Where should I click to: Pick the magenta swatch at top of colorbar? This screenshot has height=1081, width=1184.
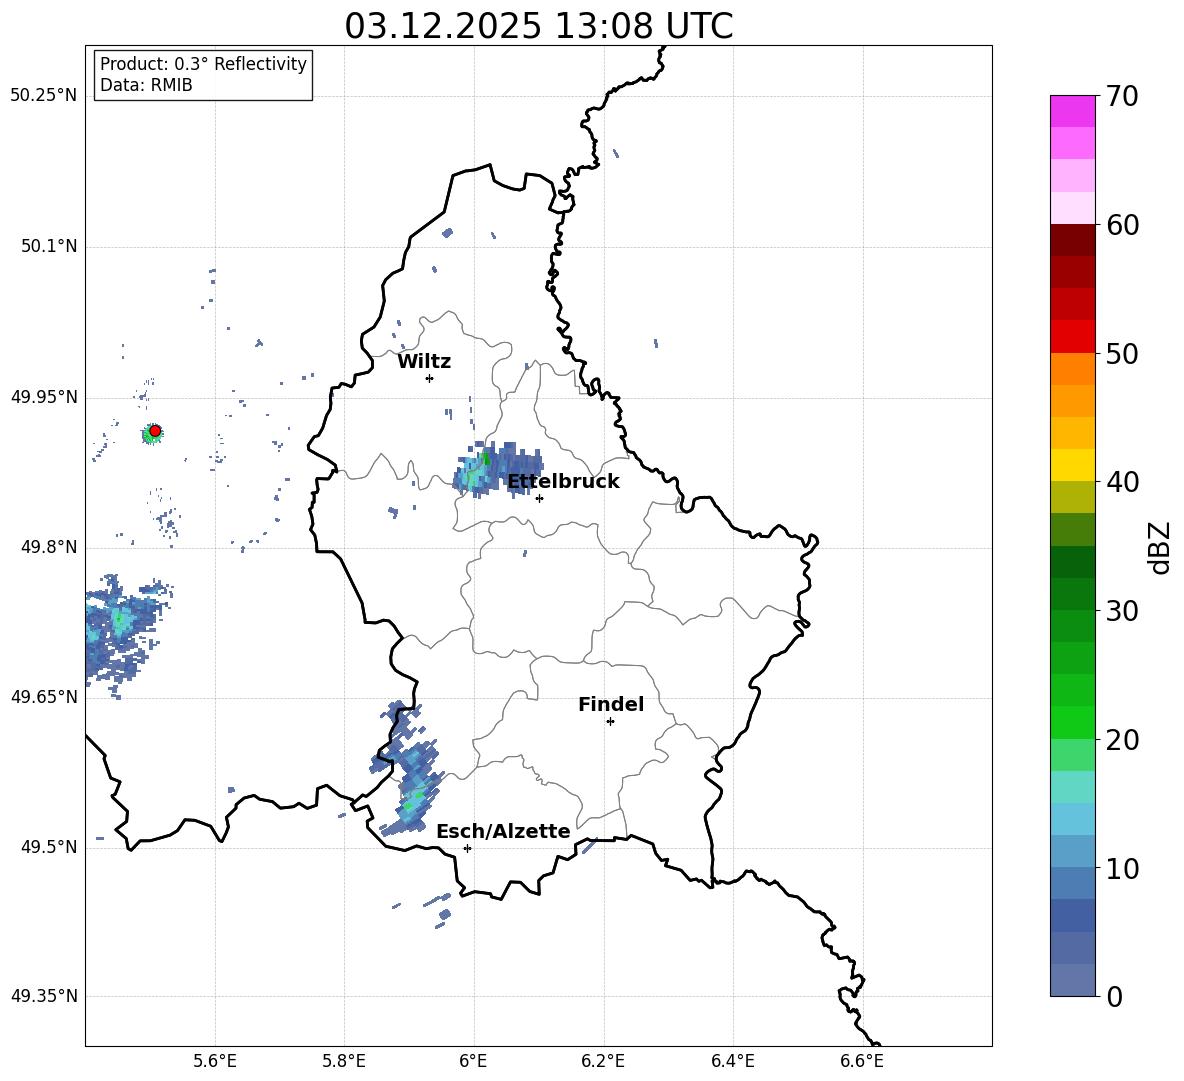point(1072,111)
